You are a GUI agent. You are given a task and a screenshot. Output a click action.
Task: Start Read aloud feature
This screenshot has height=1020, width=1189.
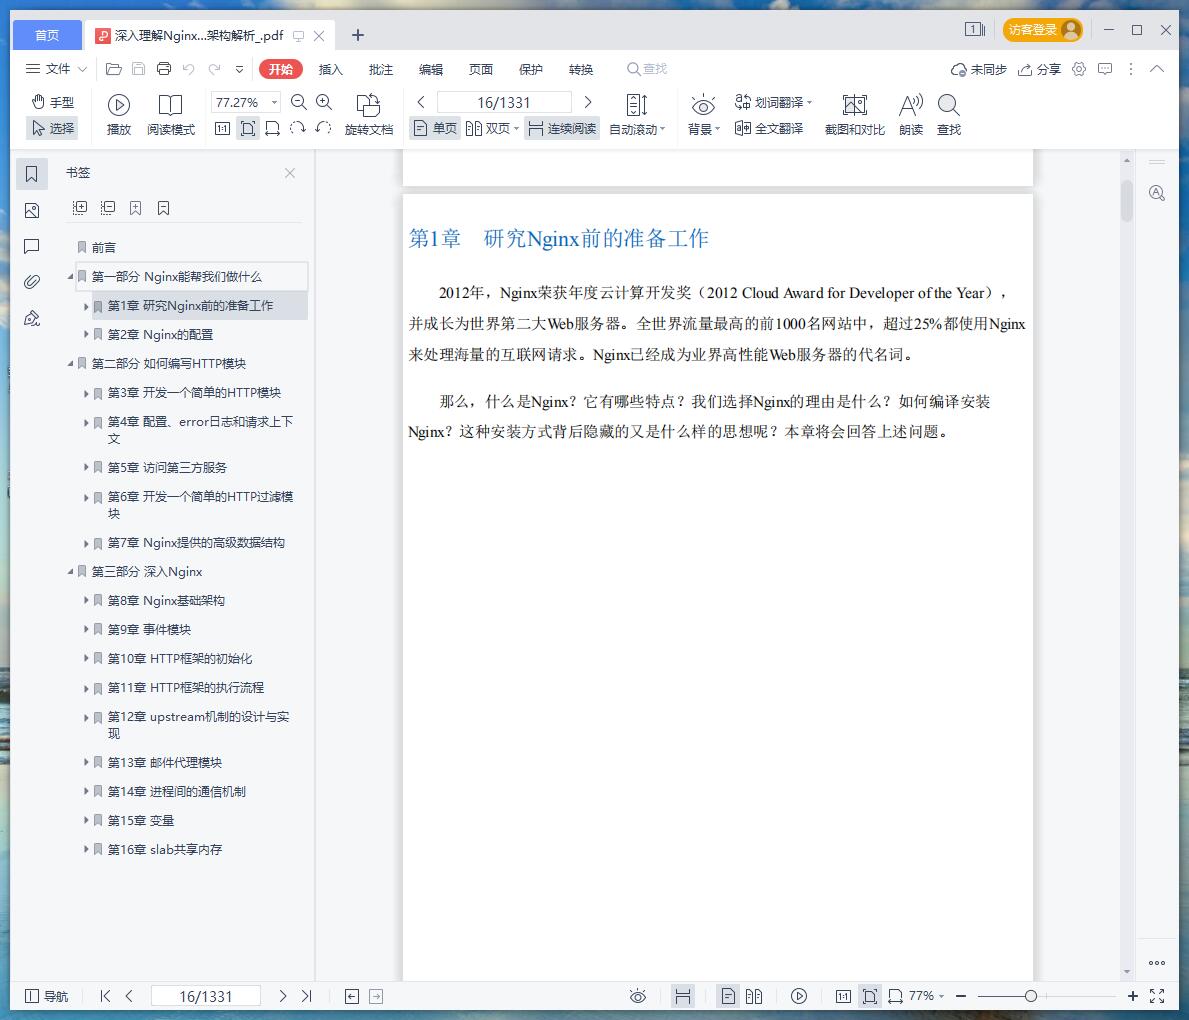pos(911,115)
